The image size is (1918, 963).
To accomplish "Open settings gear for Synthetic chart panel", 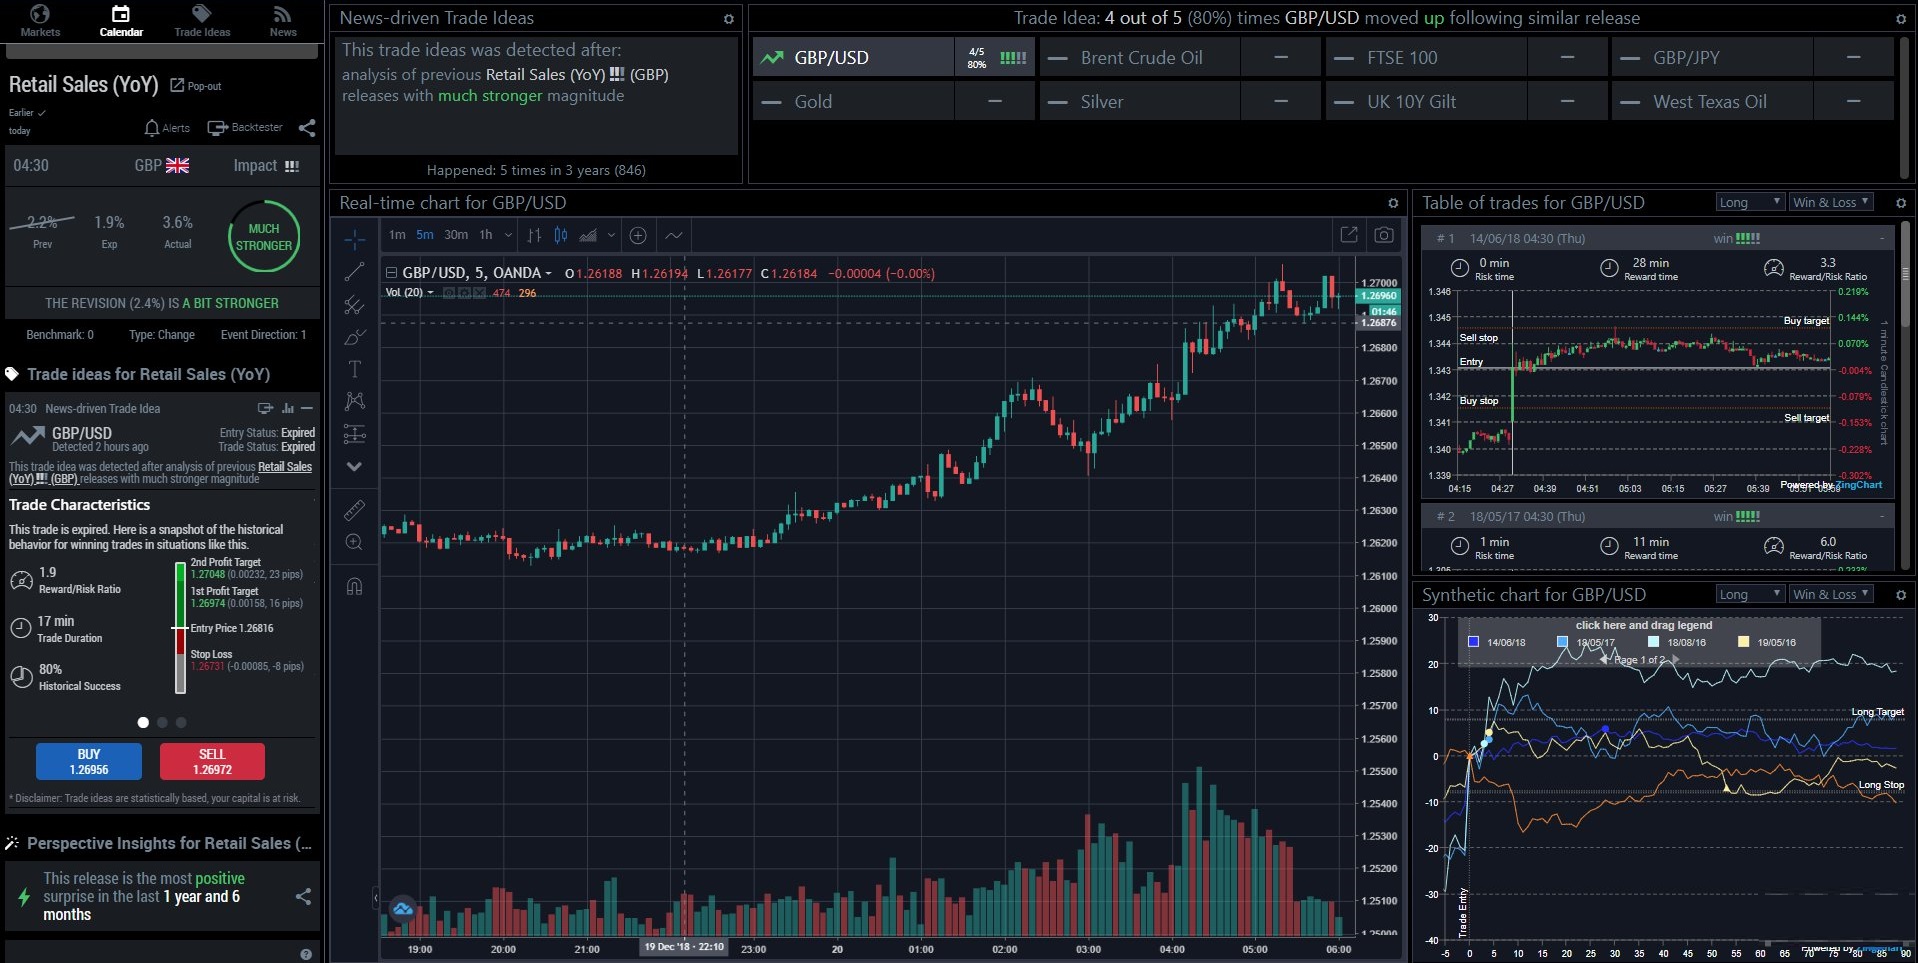I will [1900, 595].
